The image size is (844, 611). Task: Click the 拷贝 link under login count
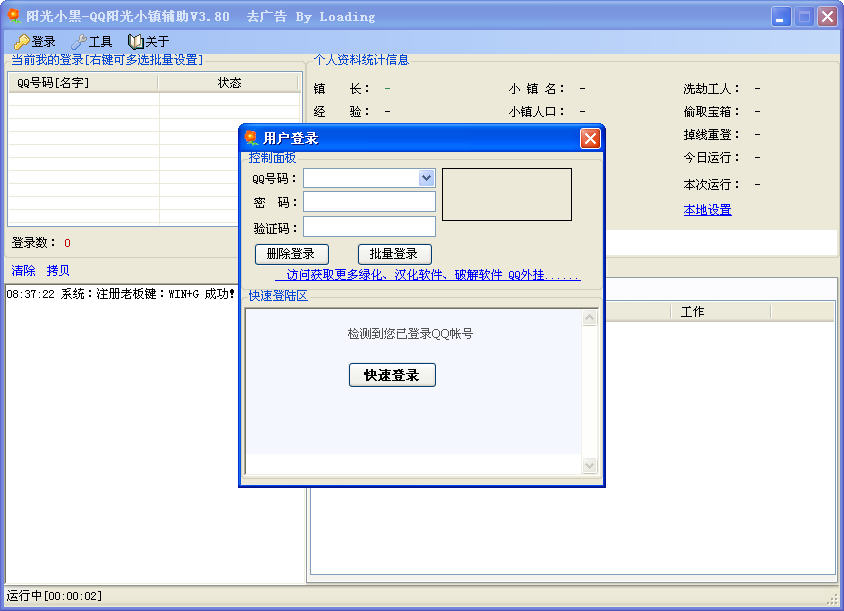[x=58, y=271]
